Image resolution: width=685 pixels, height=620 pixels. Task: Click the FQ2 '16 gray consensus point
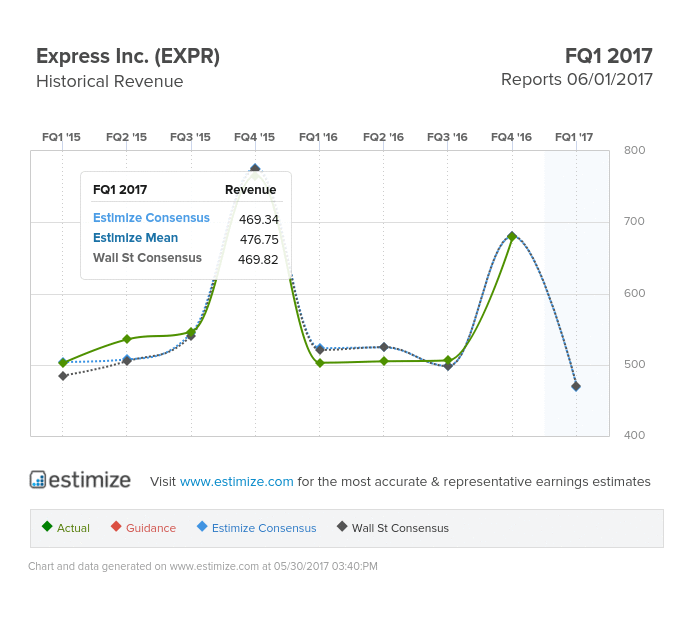point(384,347)
